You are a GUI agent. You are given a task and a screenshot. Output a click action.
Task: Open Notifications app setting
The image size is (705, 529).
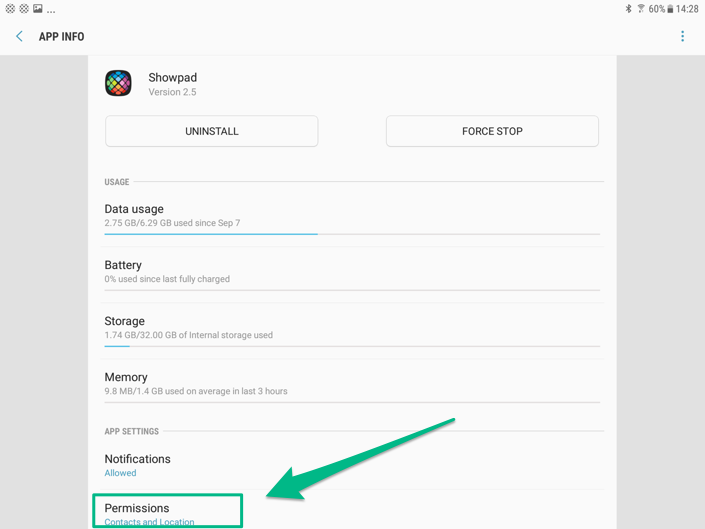[352, 465]
